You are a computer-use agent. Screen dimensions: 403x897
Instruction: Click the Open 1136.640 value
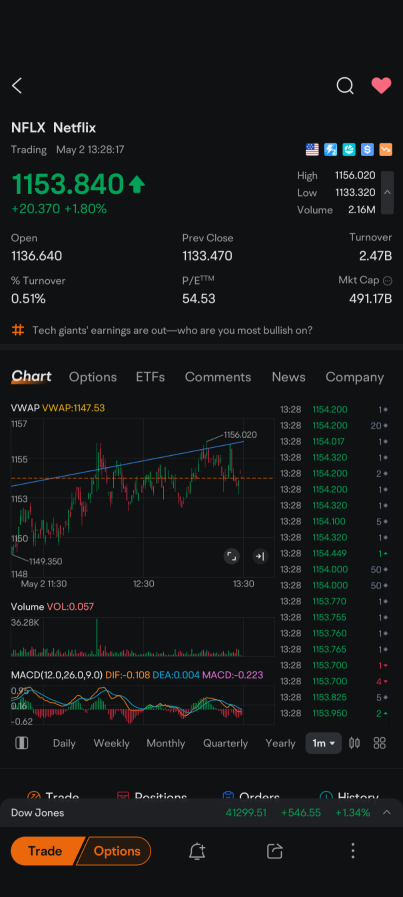tap(37, 256)
